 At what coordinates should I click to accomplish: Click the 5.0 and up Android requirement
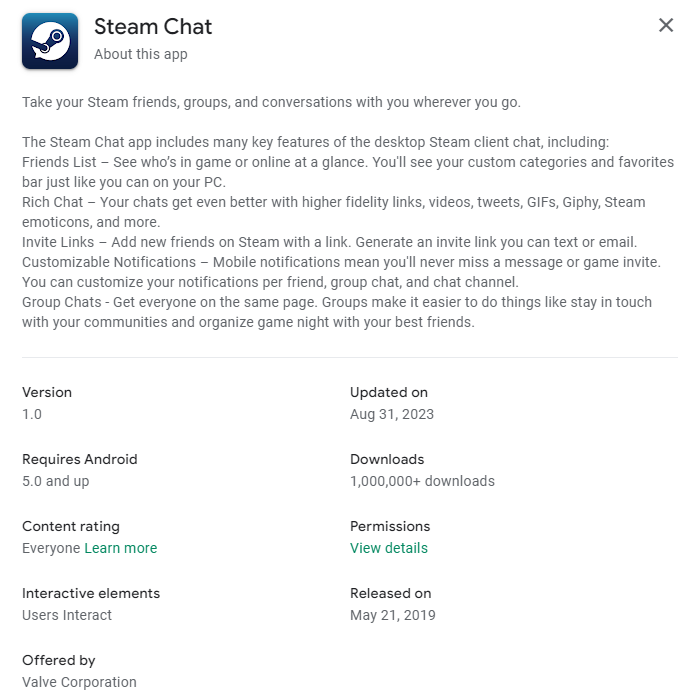55,481
